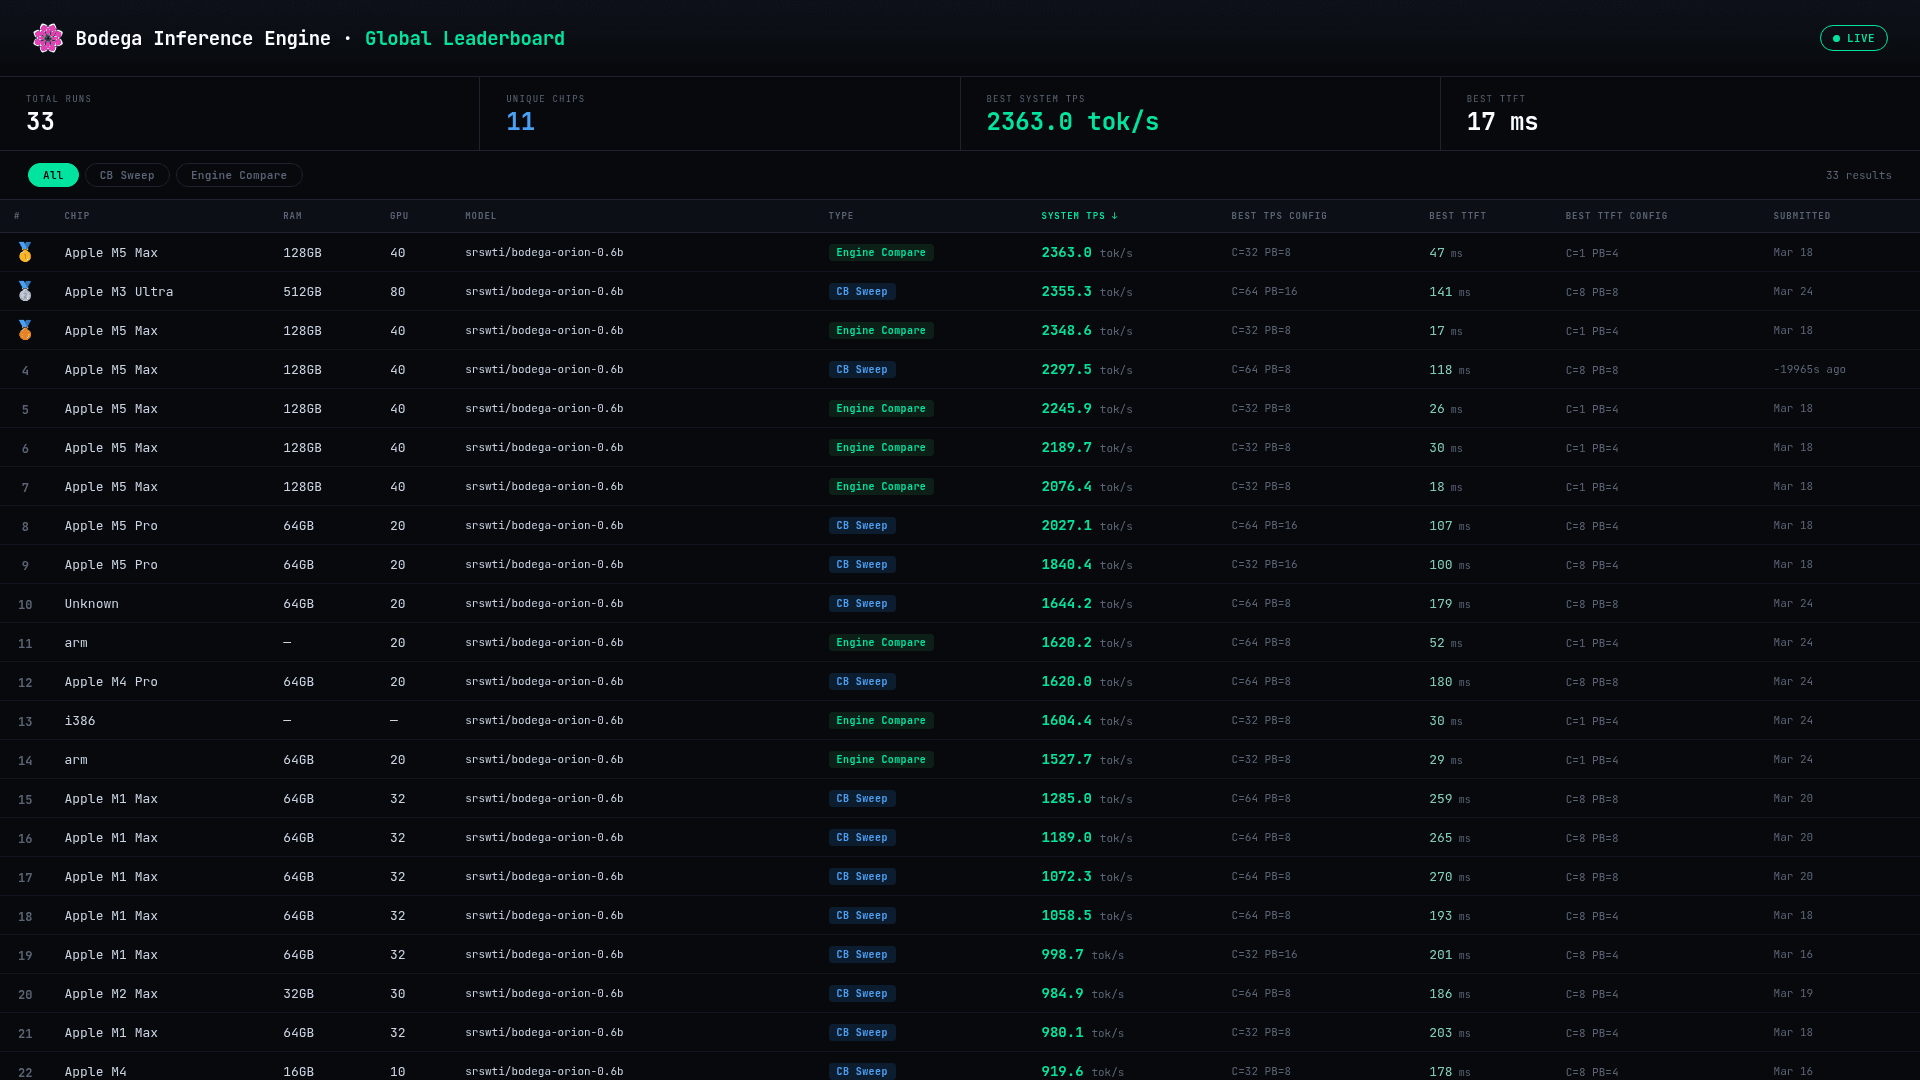1920x1080 pixels.
Task: Sort by Submitted column header
Action: click(x=1801, y=216)
